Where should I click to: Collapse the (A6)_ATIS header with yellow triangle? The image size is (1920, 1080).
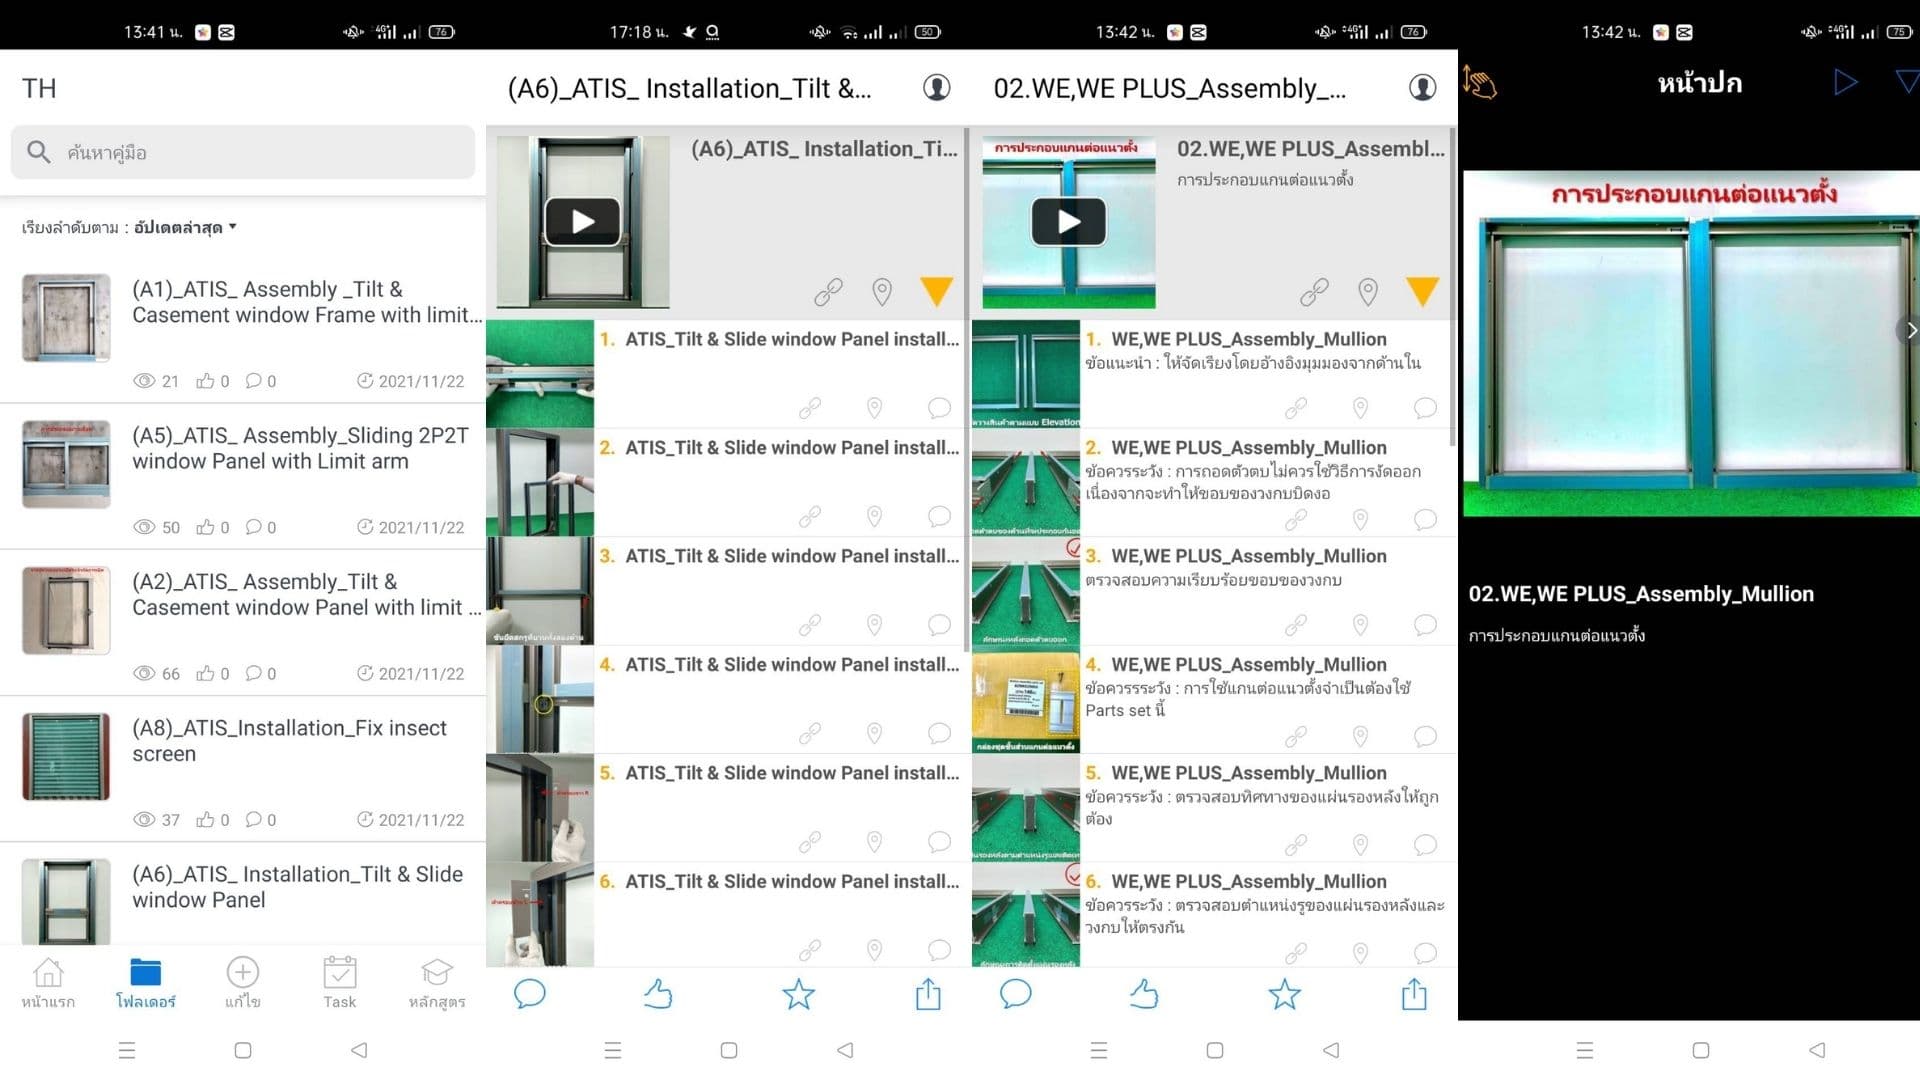tap(937, 291)
